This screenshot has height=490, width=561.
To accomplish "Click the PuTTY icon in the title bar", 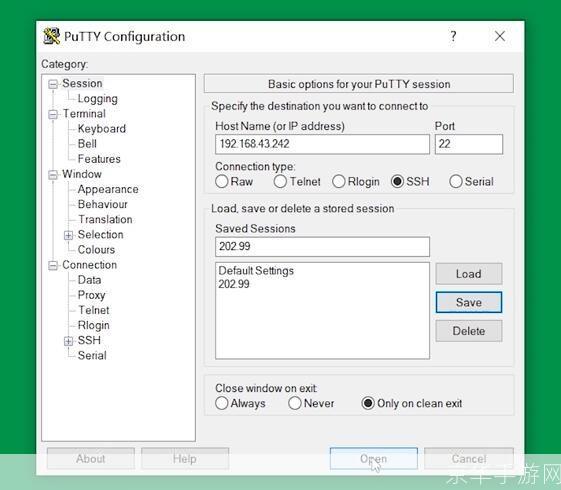I will coord(52,36).
